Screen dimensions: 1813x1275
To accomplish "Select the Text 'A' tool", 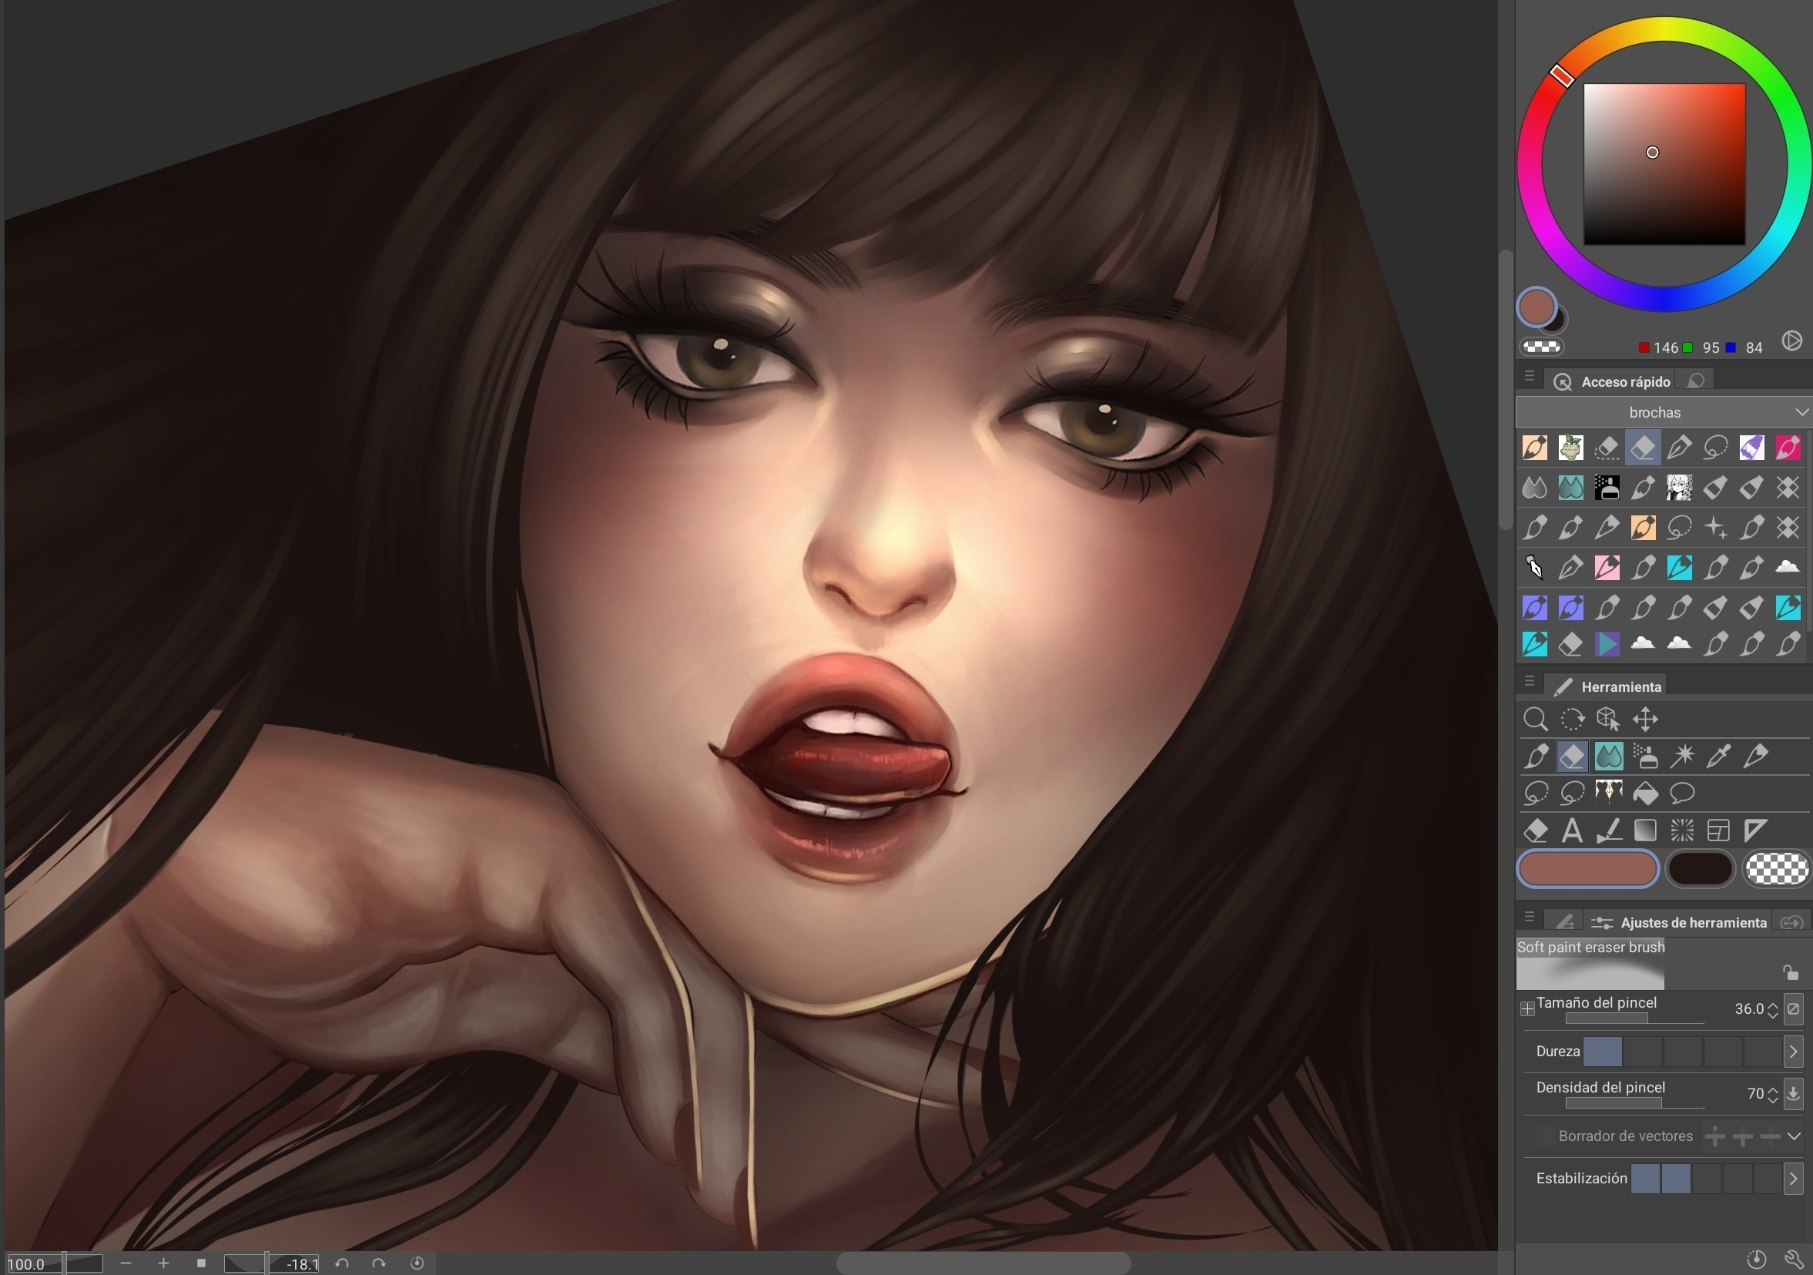I will pos(1572,830).
